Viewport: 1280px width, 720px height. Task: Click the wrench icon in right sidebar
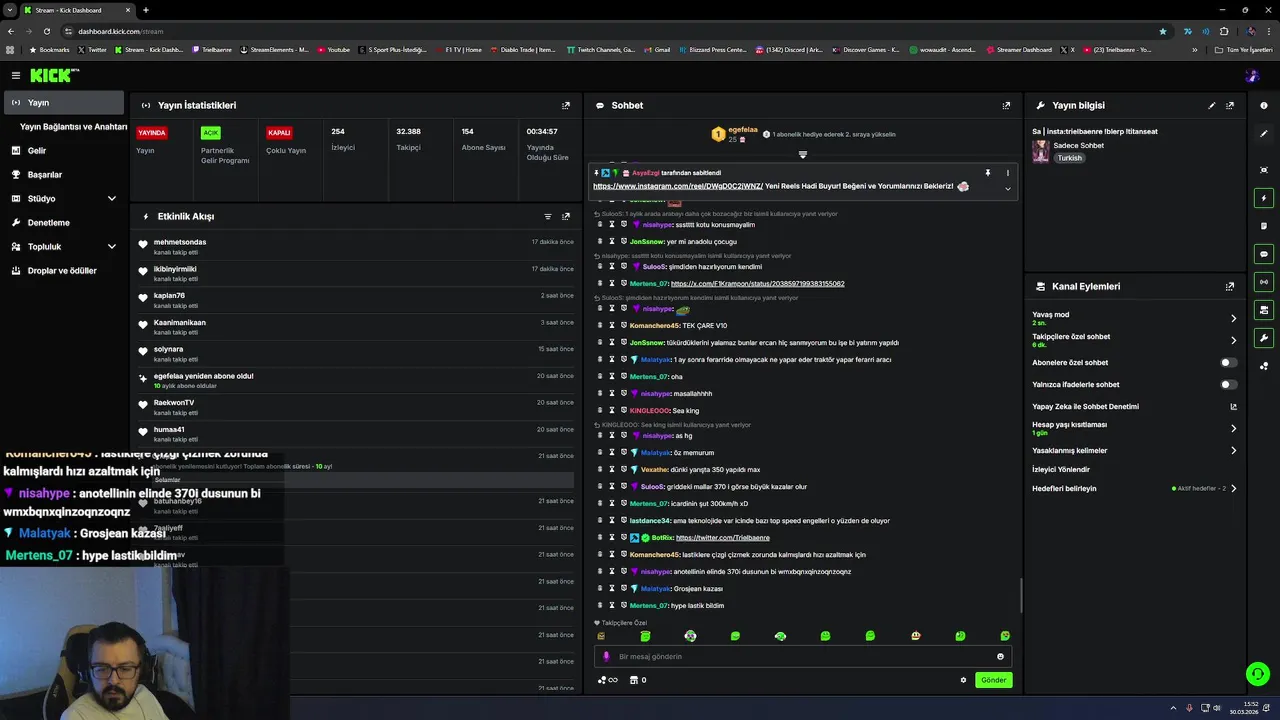pyautogui.click(x=1264, y=338)
